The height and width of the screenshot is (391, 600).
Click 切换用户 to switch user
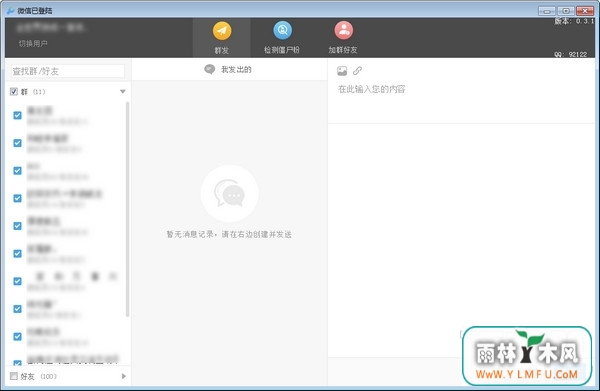(x=33, y=44)
